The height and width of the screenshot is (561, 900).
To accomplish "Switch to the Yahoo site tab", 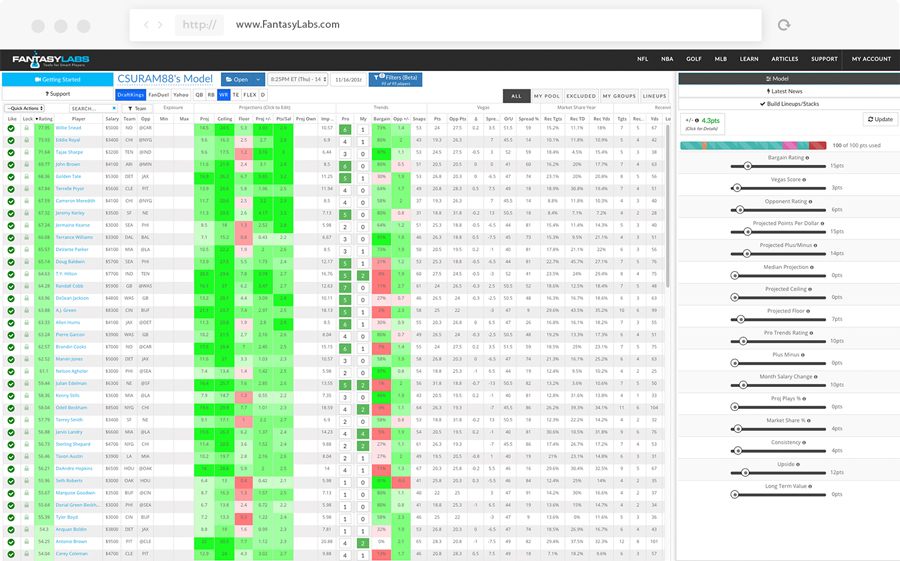I will tap(181, 95).
